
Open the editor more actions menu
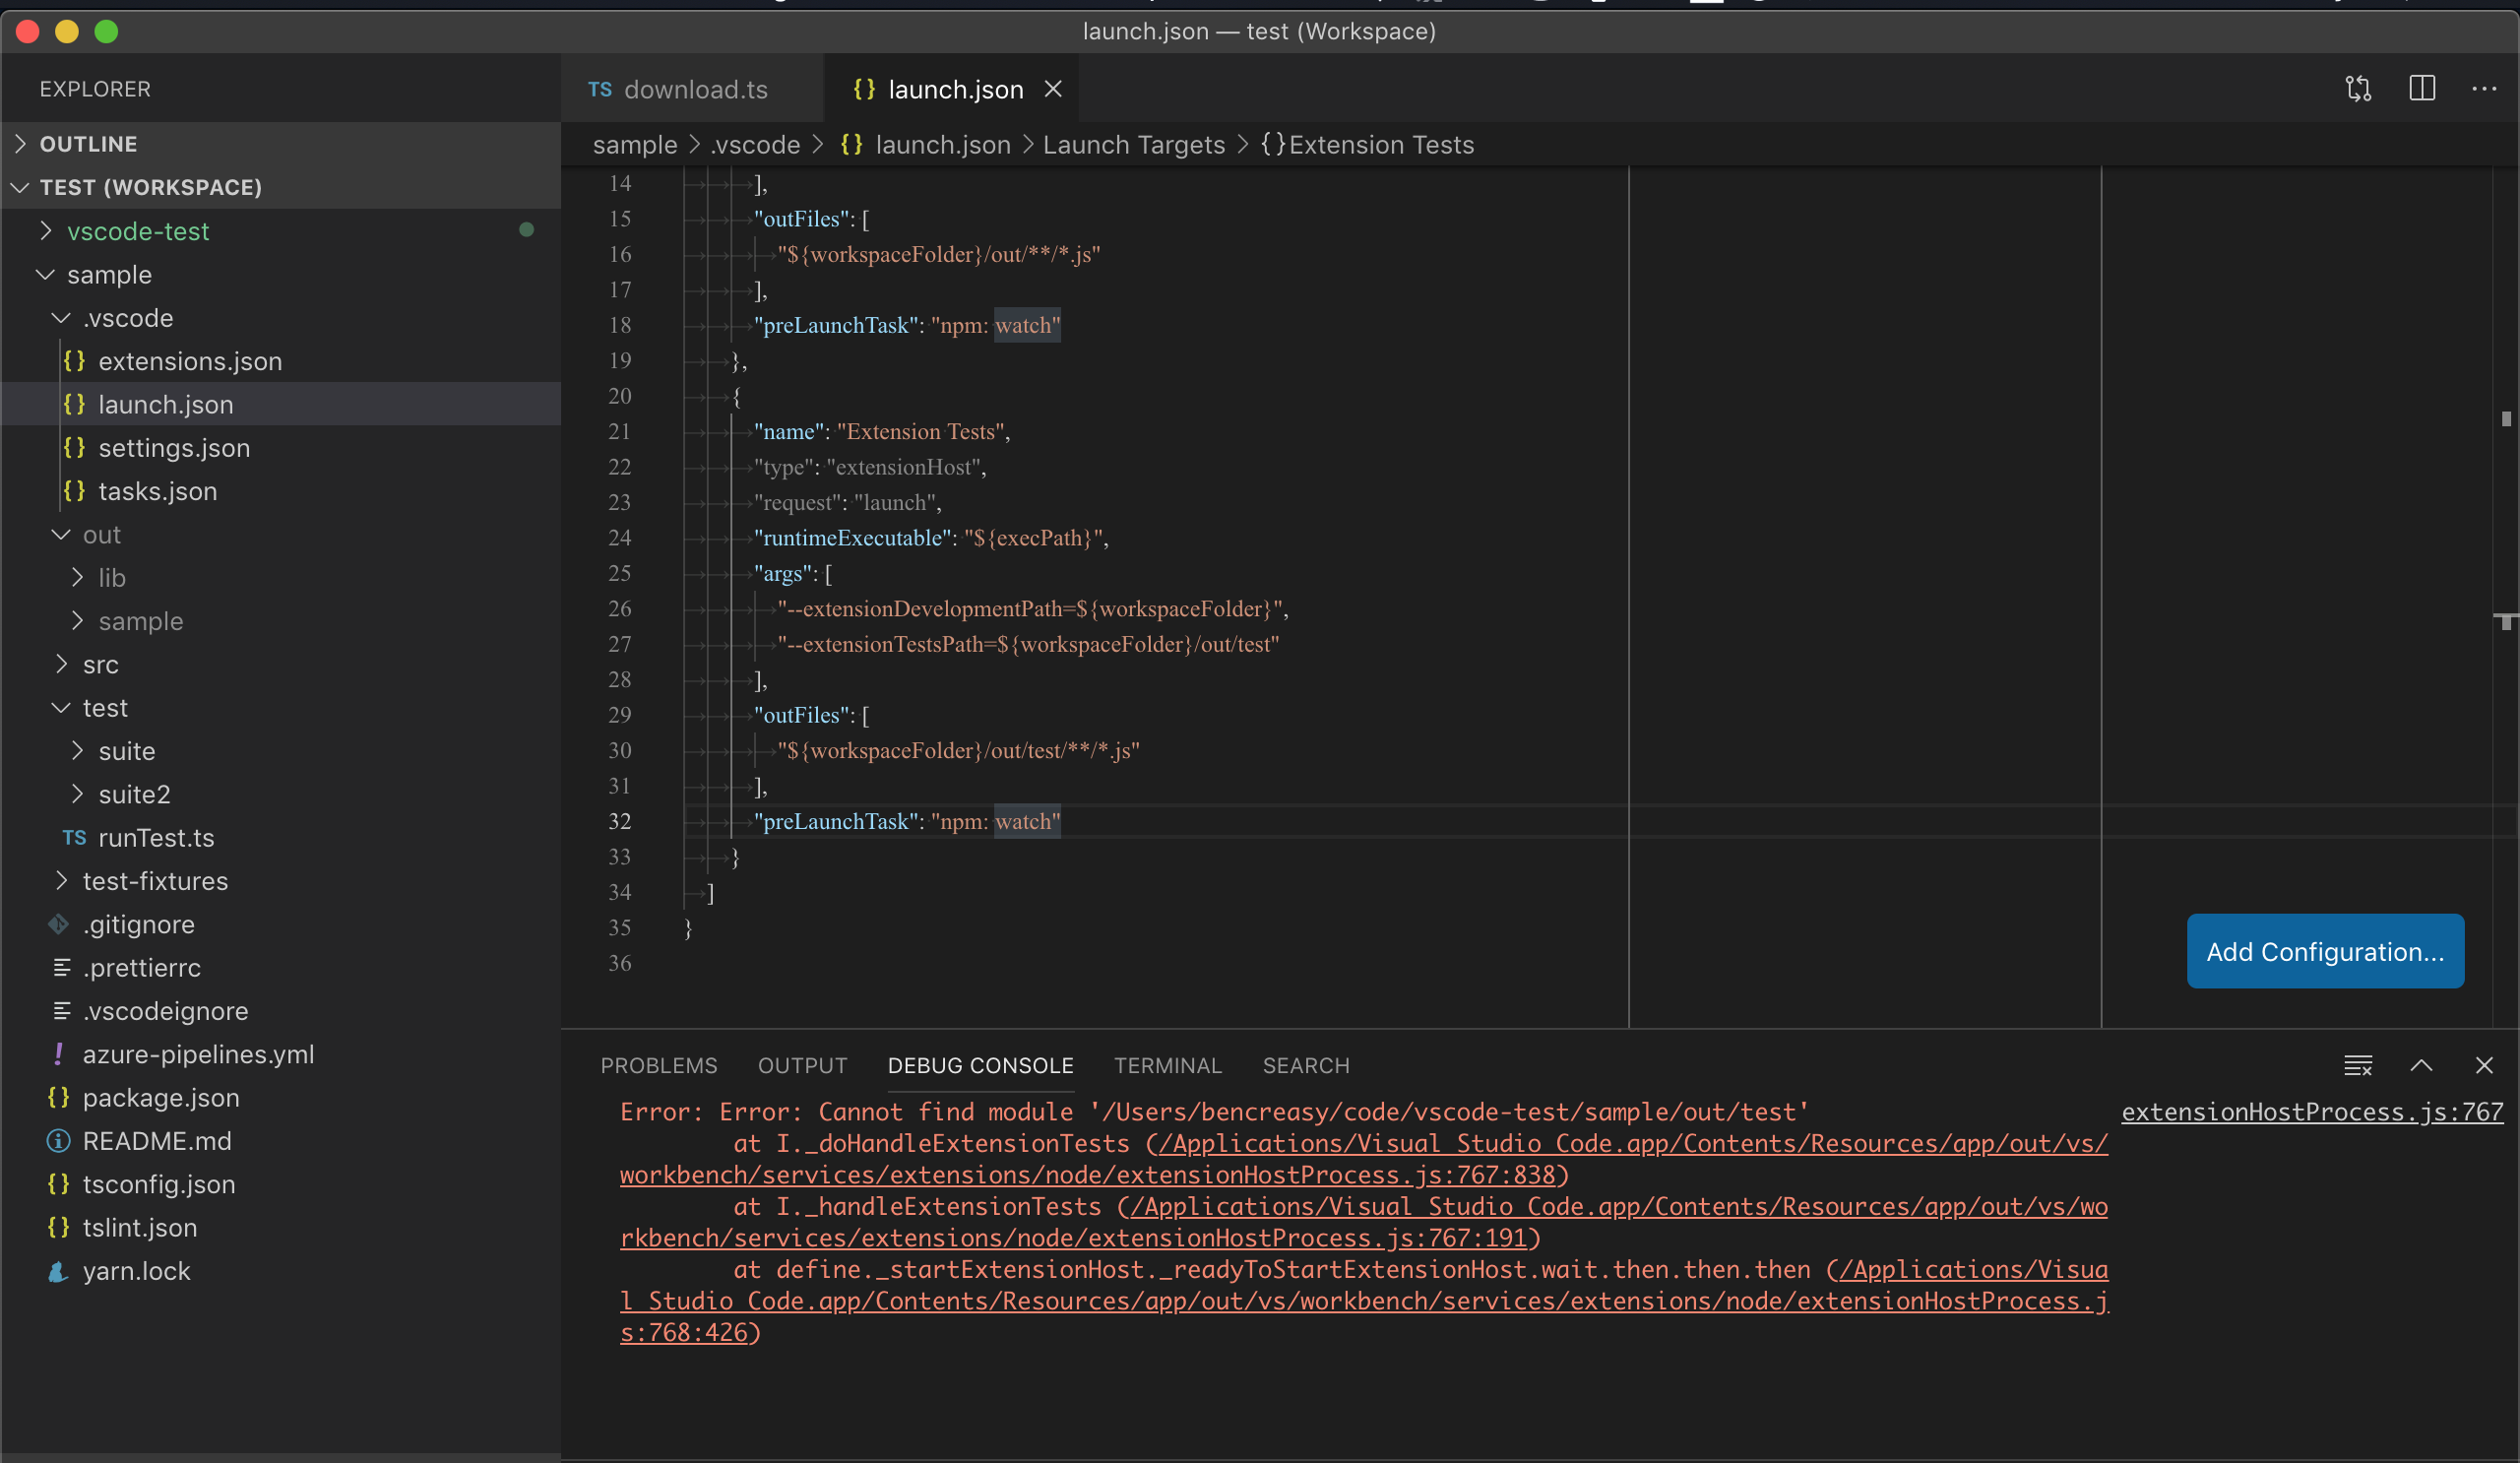tap(2487, 88)
